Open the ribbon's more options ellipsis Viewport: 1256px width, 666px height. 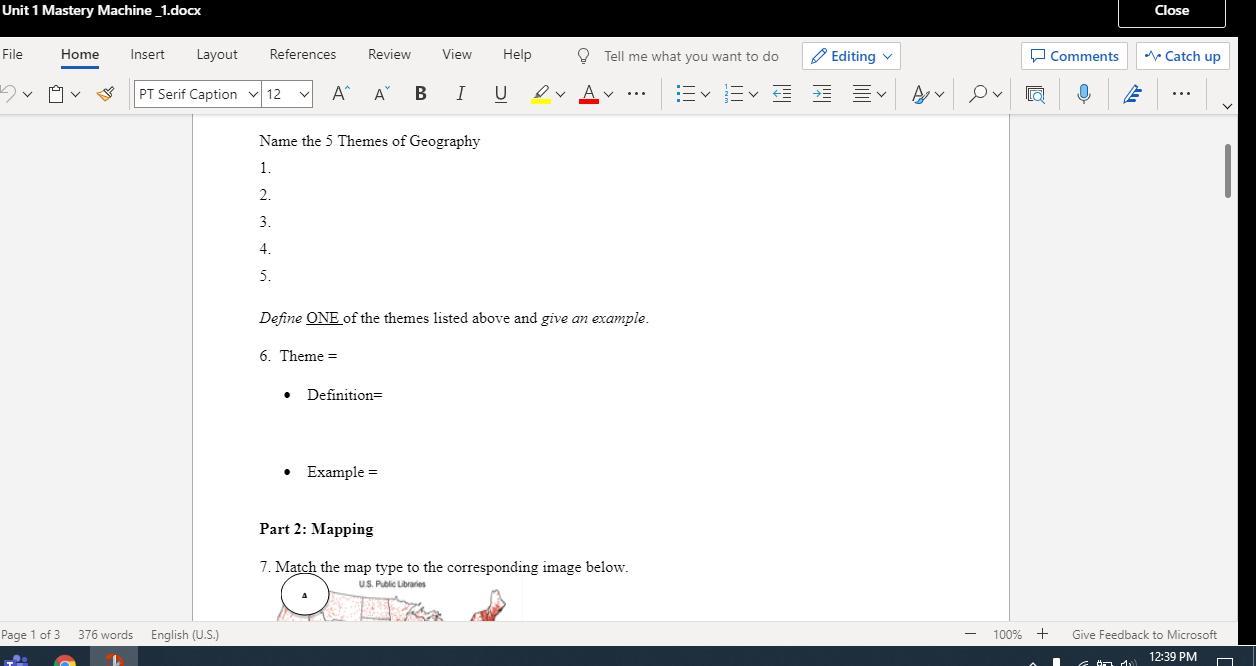(1181, 94)
